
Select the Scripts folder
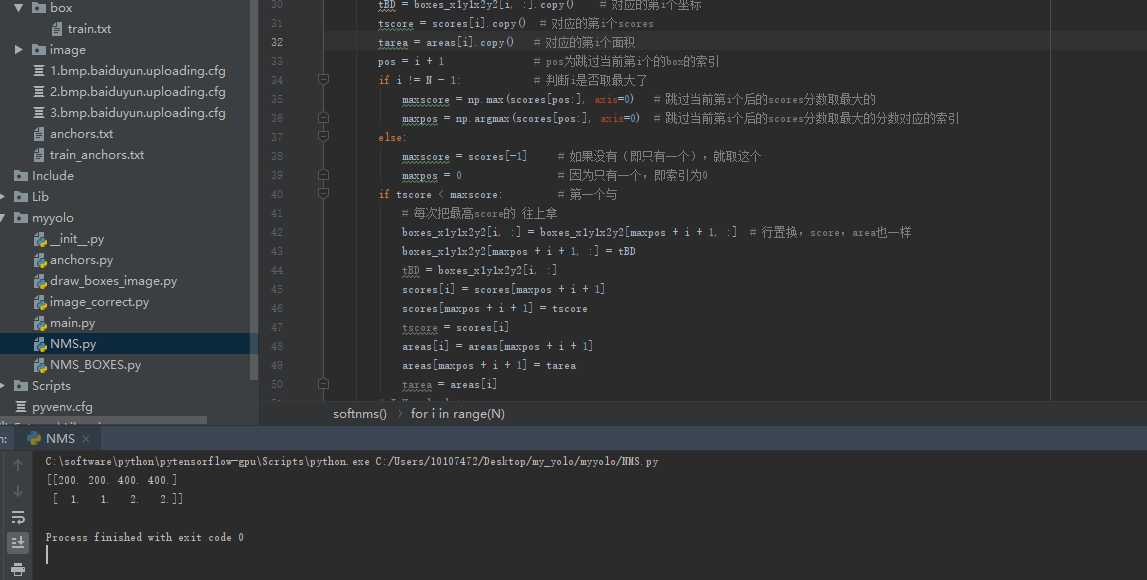pyautogui.click(x=51, y=385)
